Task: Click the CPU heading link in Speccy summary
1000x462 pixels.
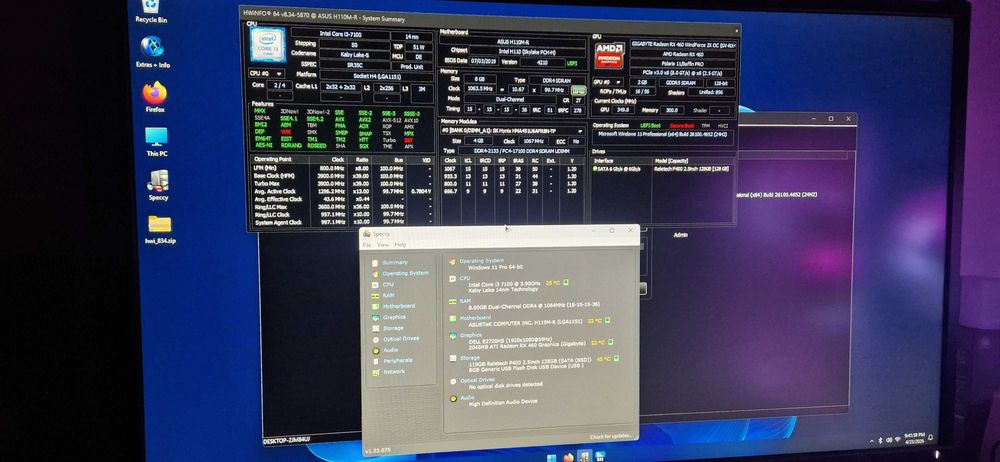Action: click(x=464, y=278)
